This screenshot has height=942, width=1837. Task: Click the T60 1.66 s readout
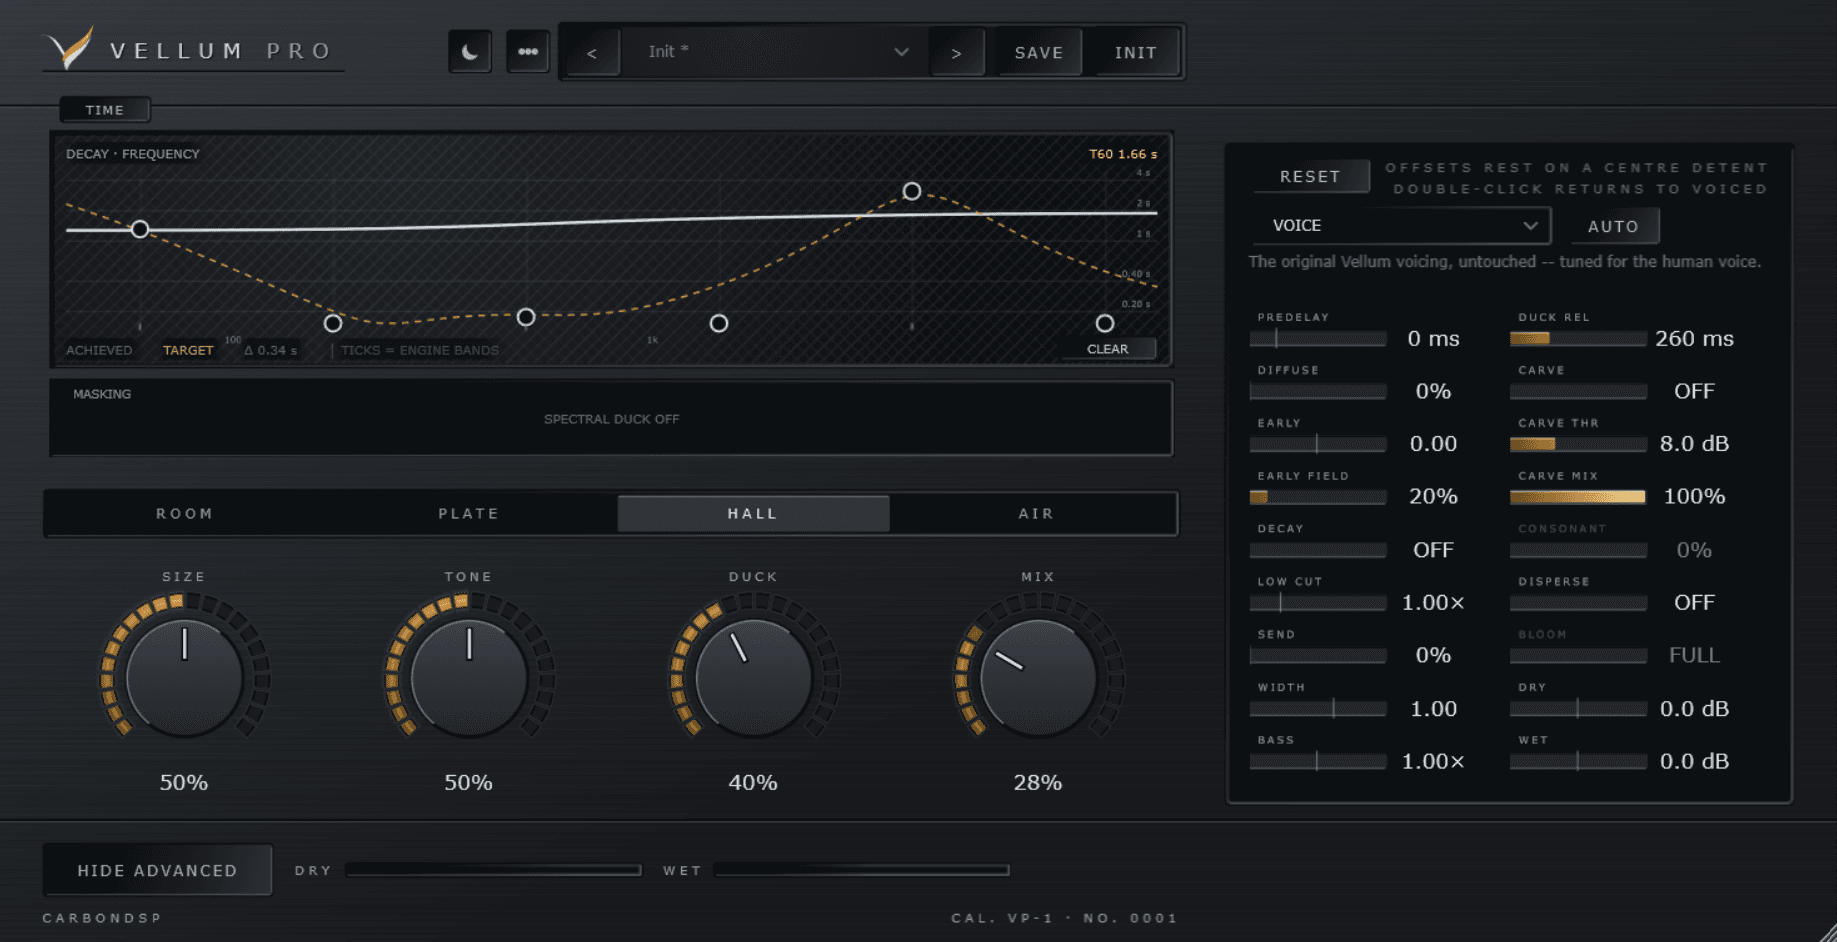coord(1122,154)
